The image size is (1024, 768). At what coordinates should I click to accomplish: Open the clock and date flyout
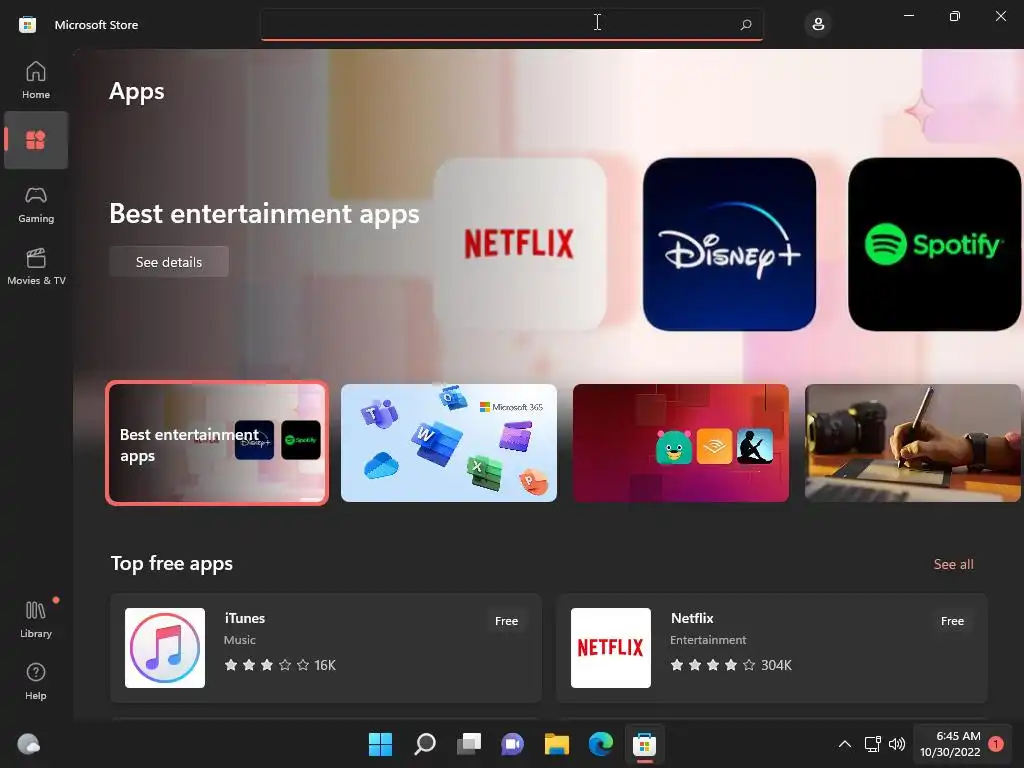(x=950, y=744)
